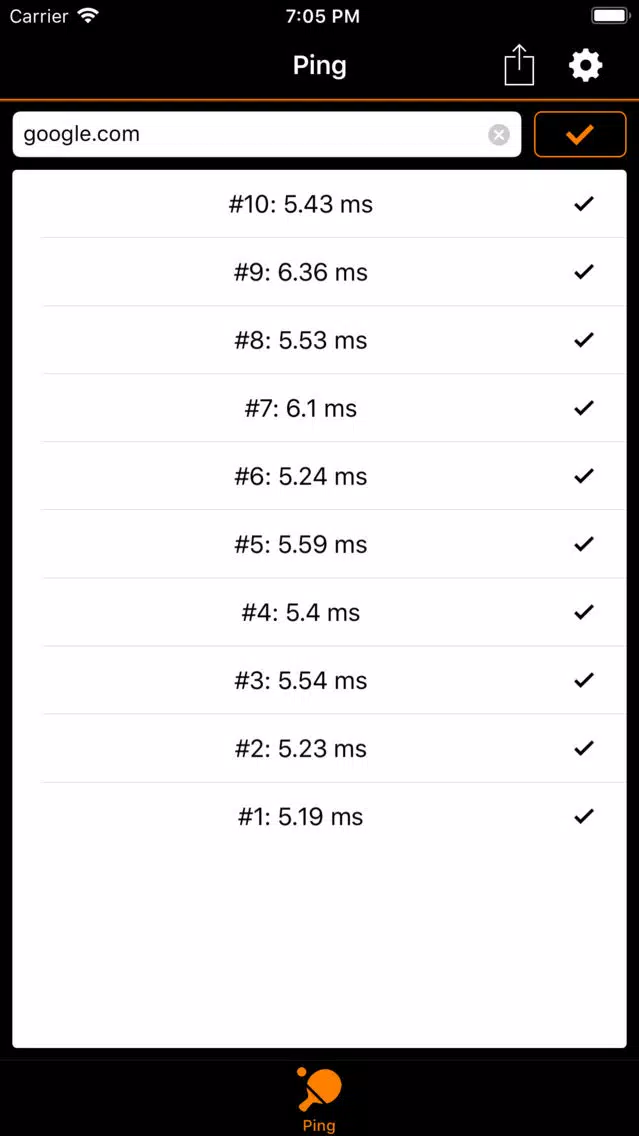Clear the google.com text field
Screen dimensions: 639x1136
tap(498, 135)
